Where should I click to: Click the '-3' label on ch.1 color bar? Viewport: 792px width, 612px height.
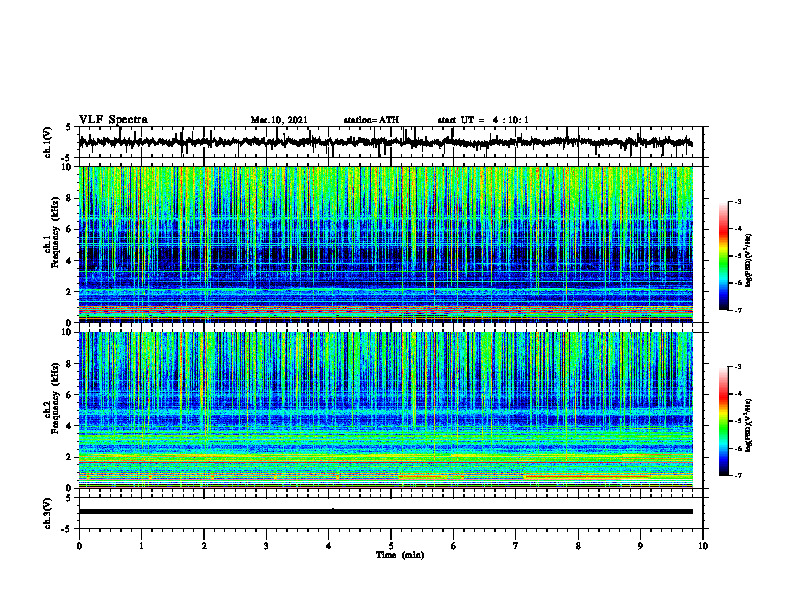737,202
